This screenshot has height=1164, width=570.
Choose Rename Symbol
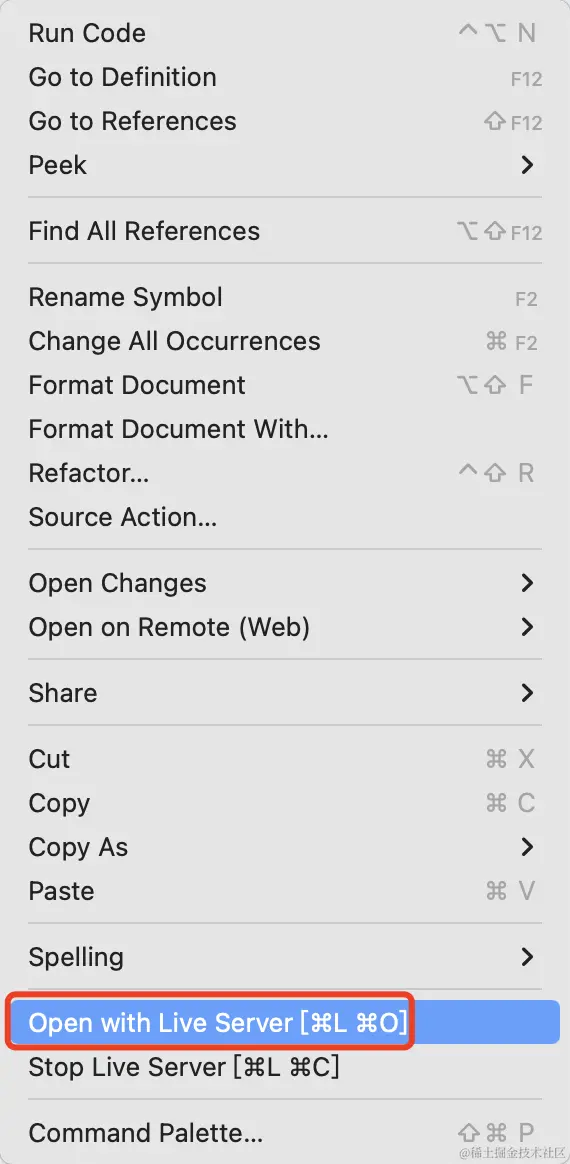coord(285,297)
